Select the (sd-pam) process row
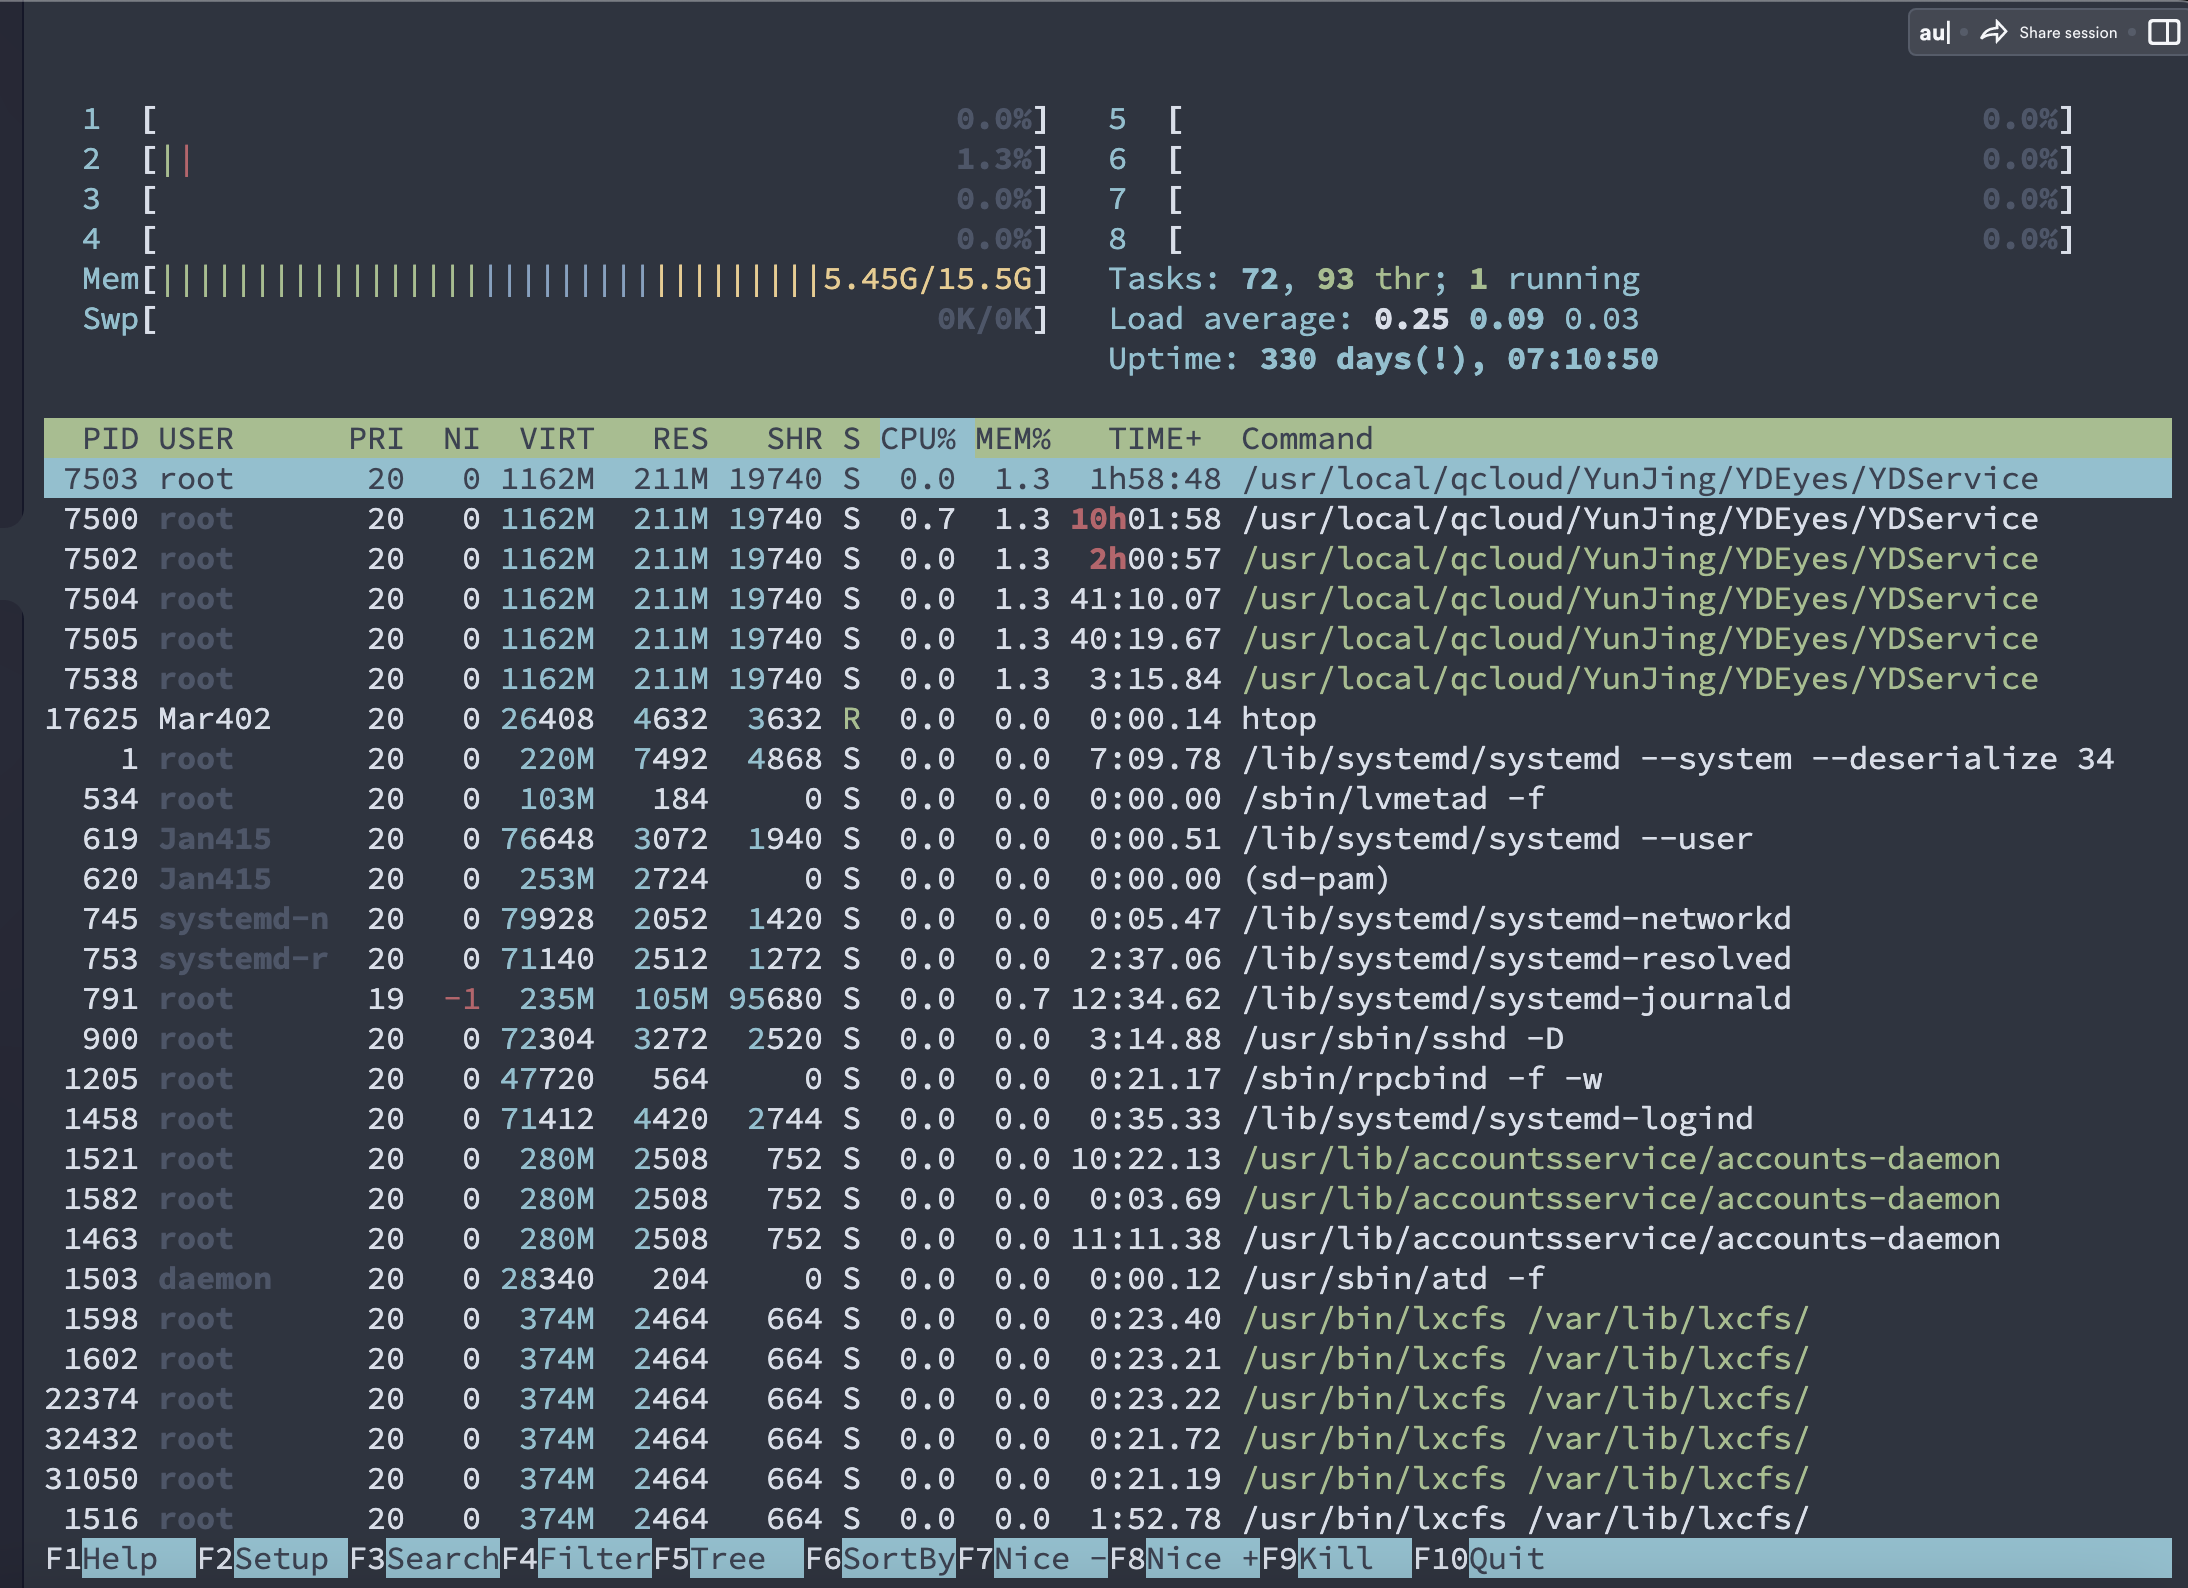2188x1588 pixels. [x=1108, y=878]
